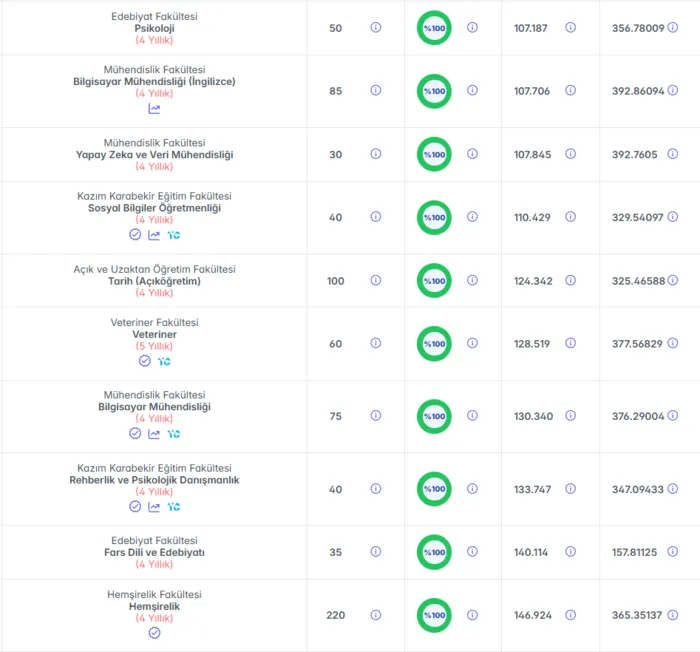Select Tarih (Açıköğretim) program name

[x=154, y=281]
